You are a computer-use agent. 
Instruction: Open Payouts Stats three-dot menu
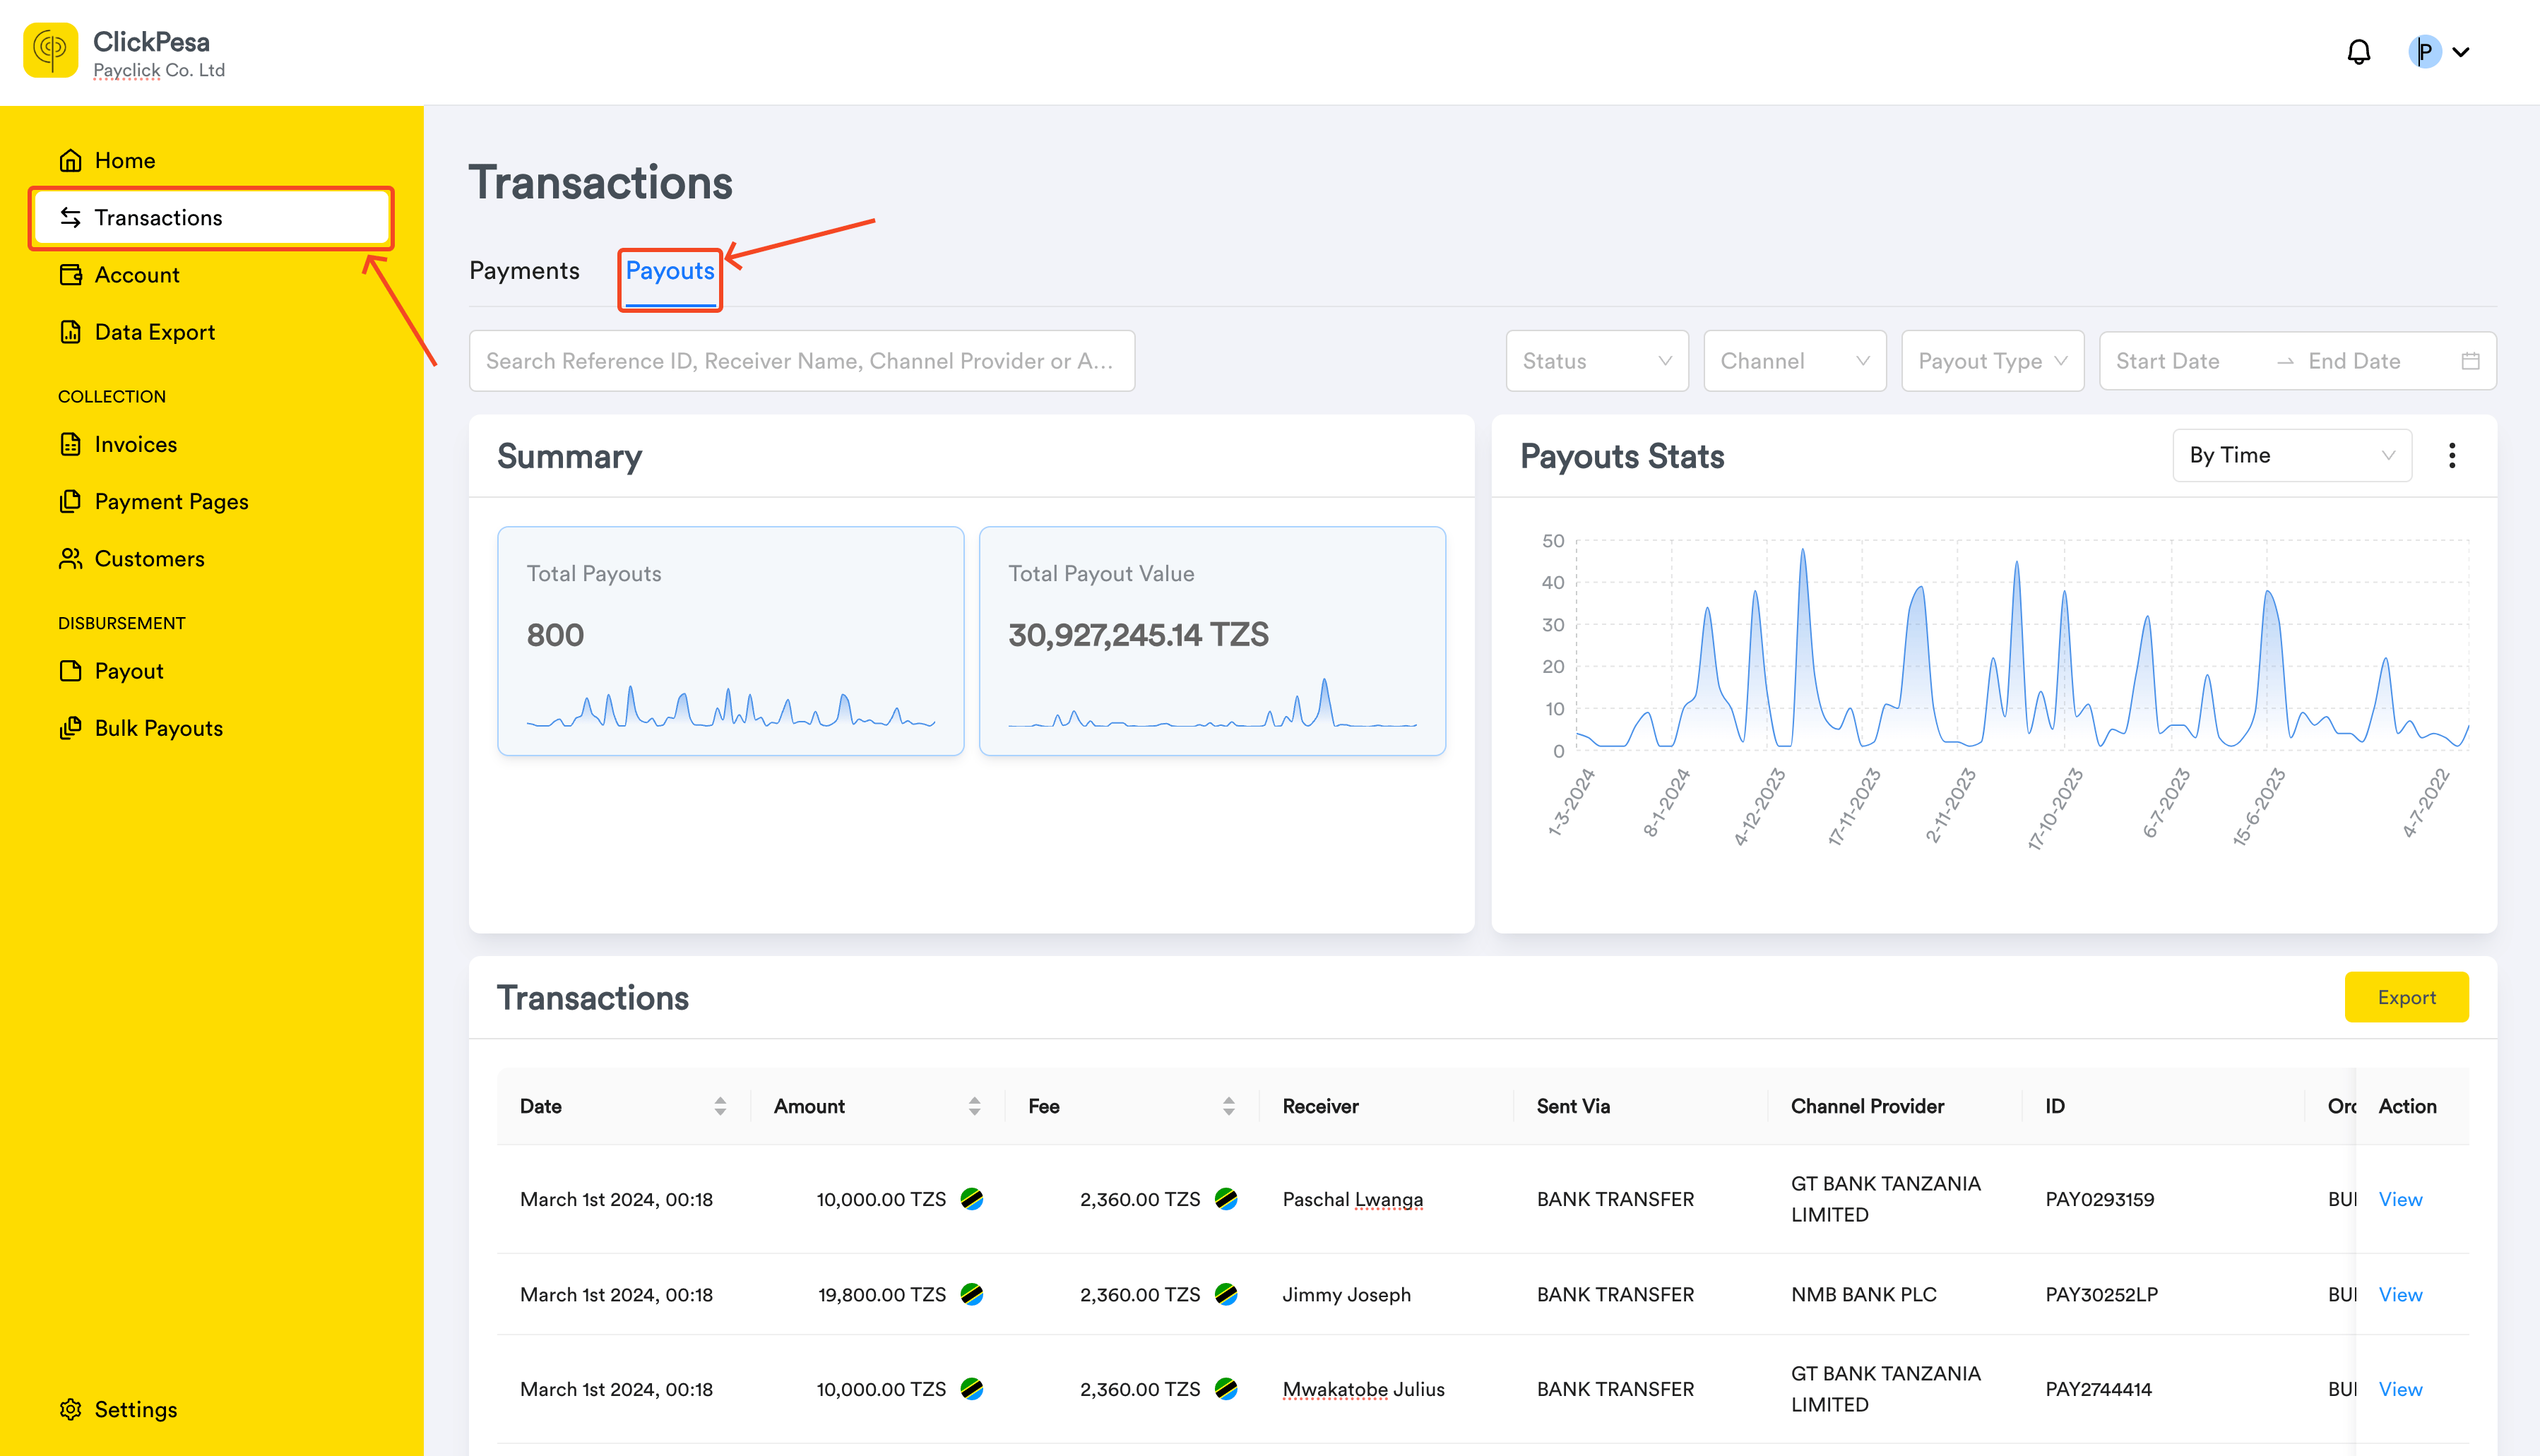(2452, 456)
